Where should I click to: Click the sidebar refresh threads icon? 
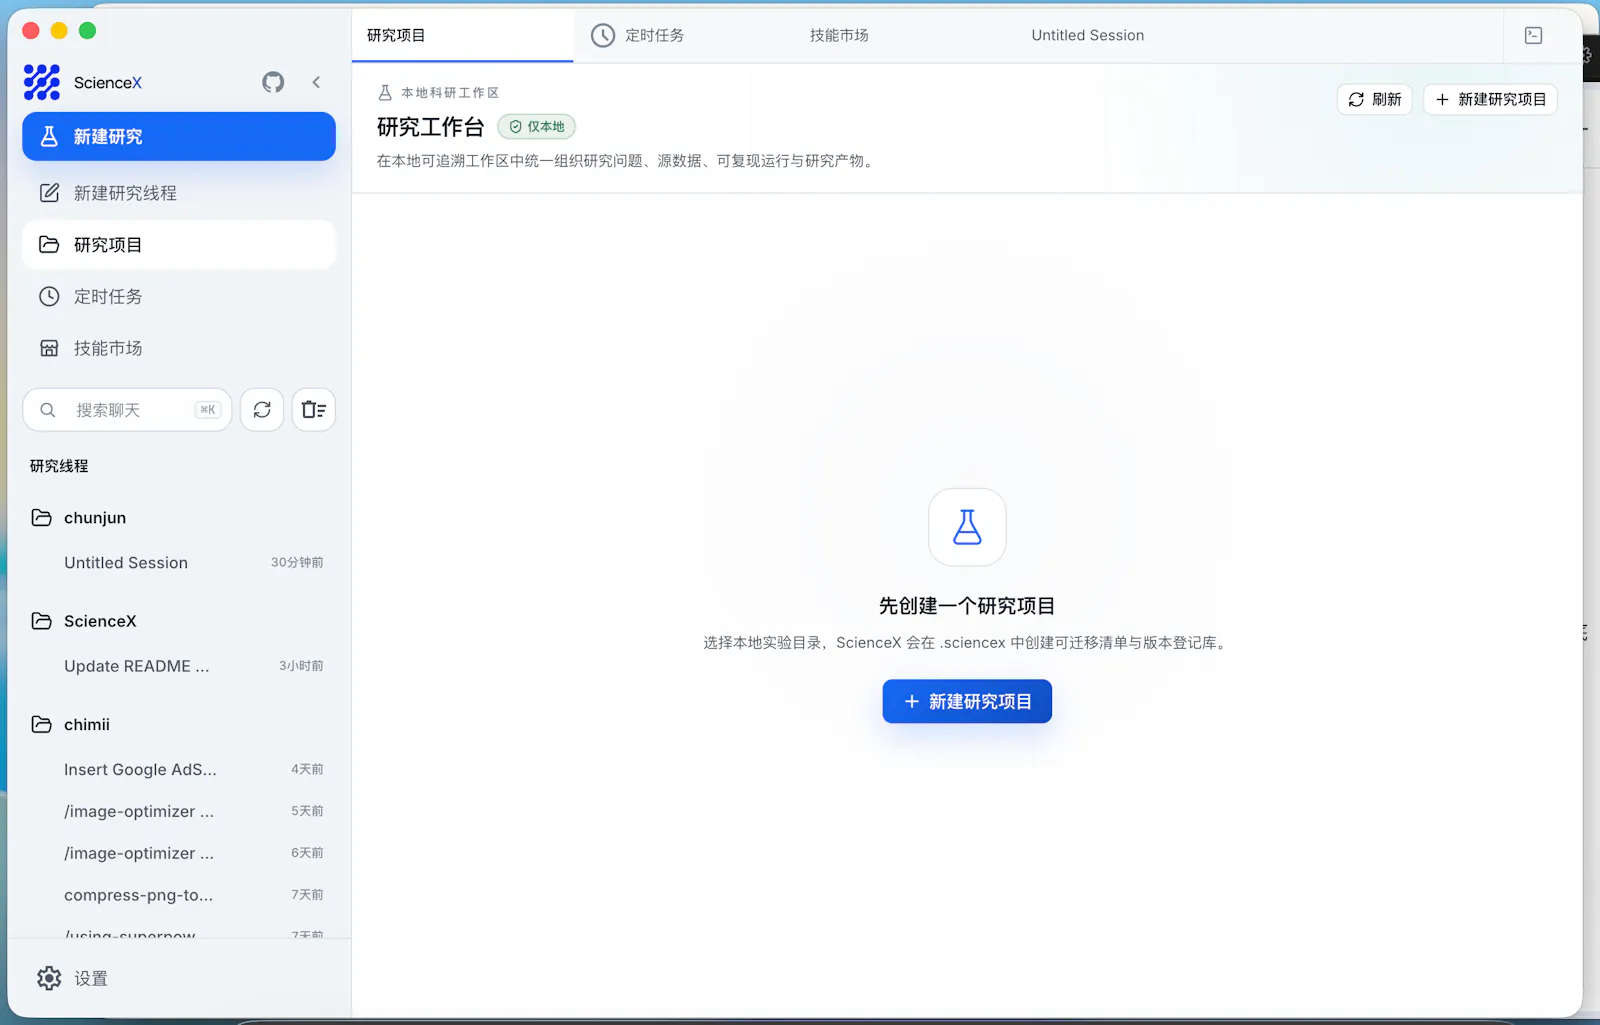262,410
